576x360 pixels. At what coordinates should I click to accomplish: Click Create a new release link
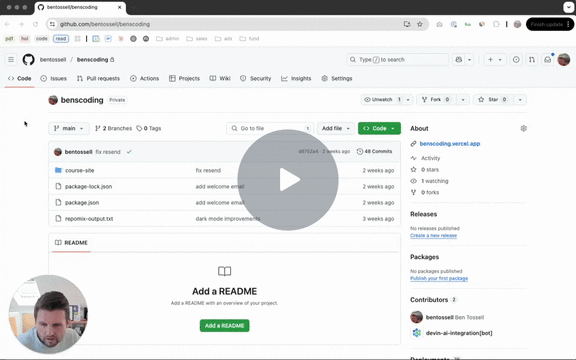[433, 235]
